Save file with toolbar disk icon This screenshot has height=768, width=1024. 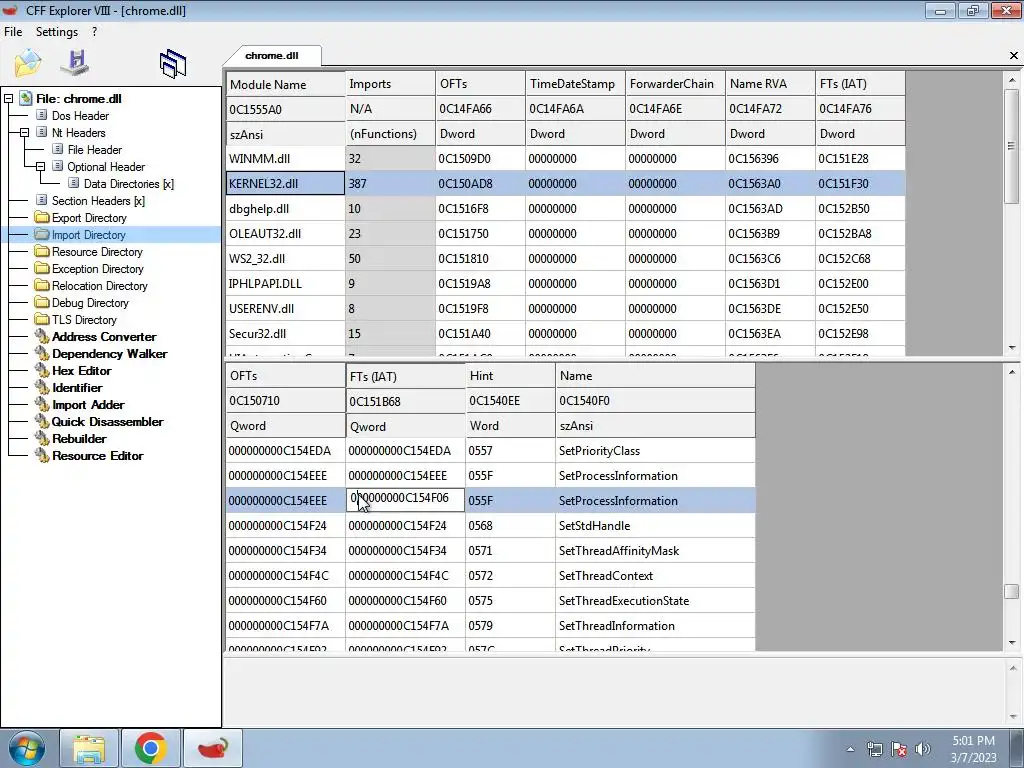tap(75, 62)
